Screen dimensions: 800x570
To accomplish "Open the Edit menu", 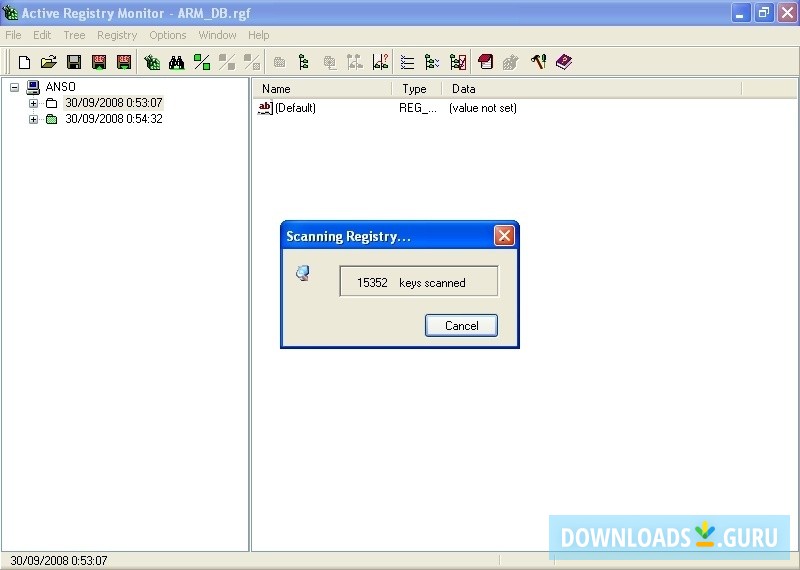I will click(42, 35).
